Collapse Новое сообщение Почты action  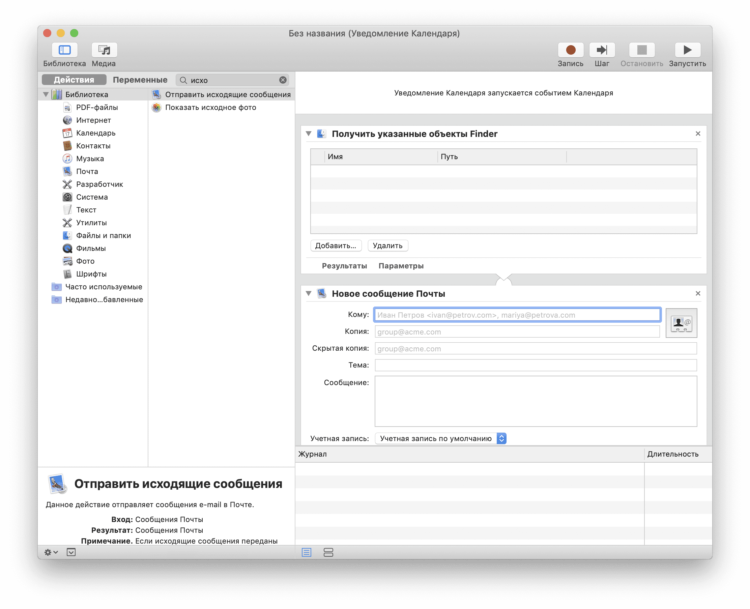[x=309, y=294]
